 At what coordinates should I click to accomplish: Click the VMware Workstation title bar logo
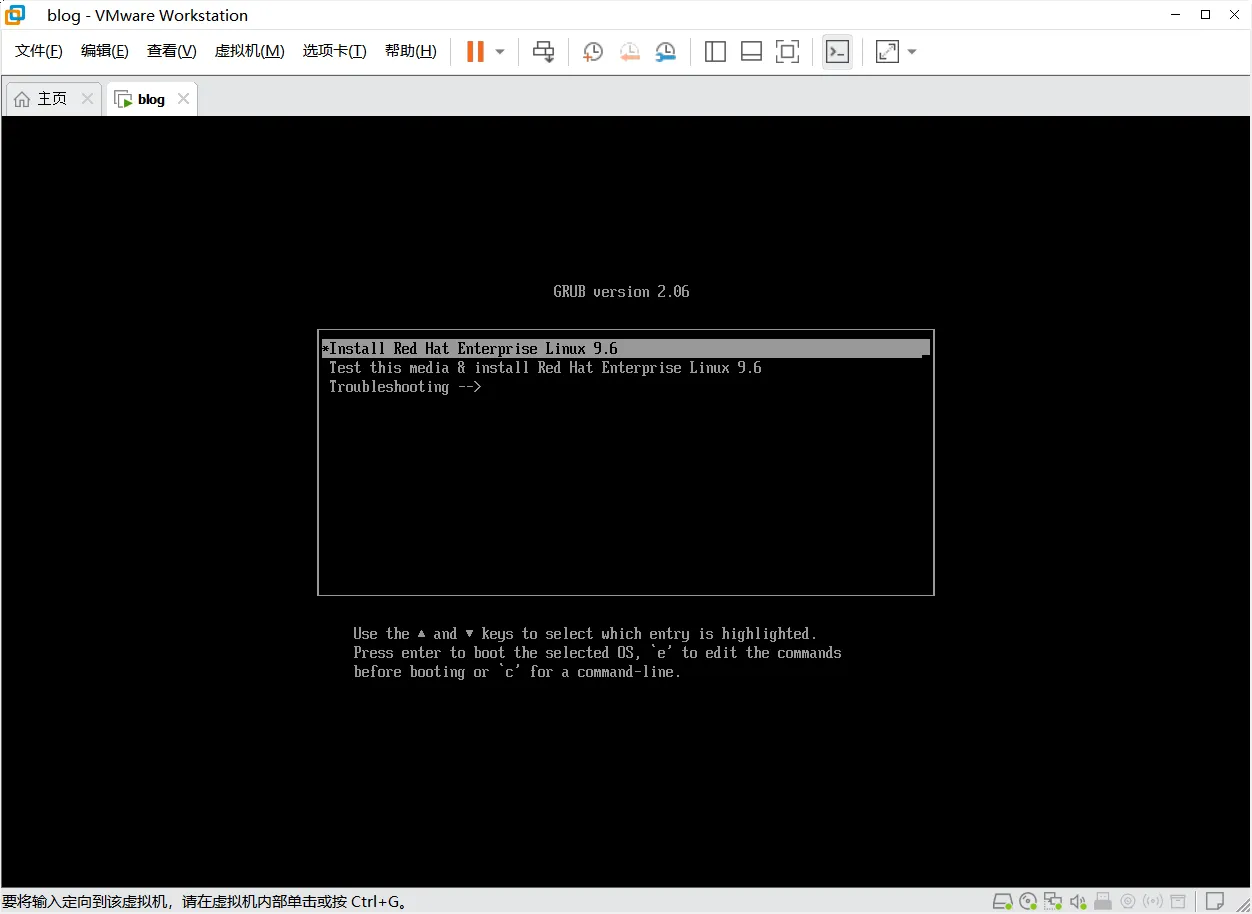click(15, 14)
